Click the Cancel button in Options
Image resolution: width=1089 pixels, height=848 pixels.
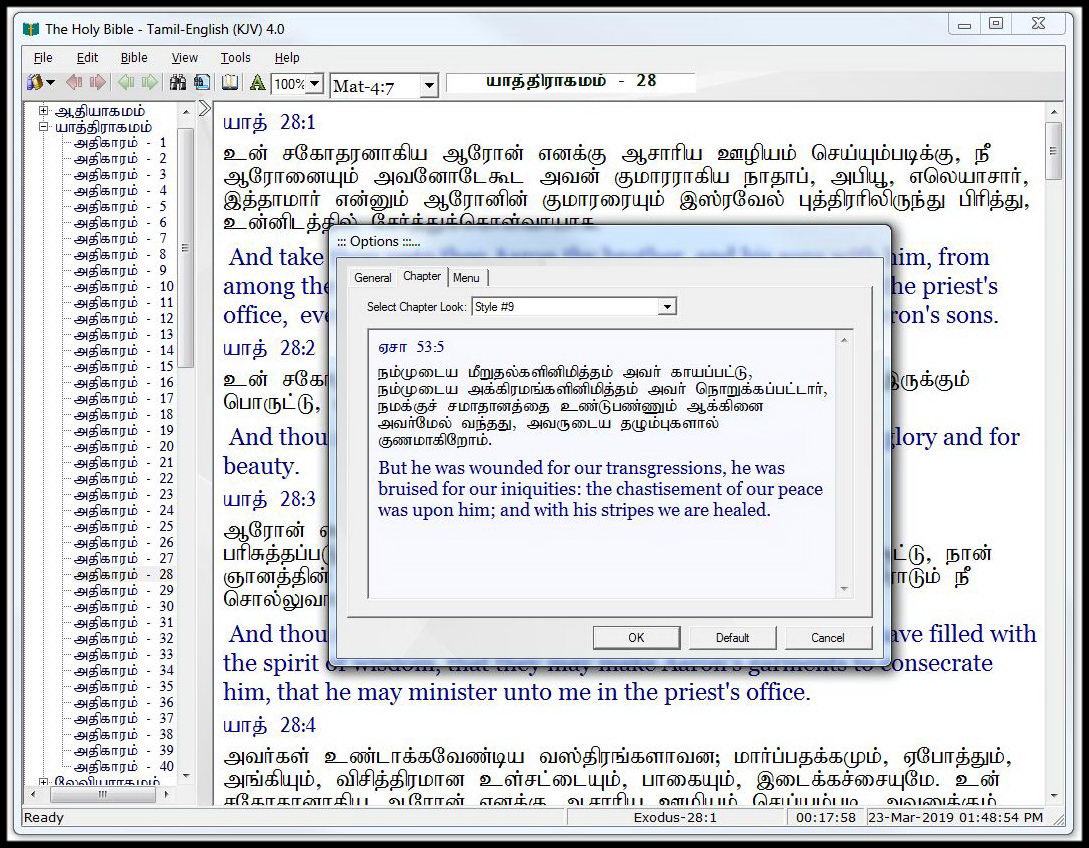coord(828,638)
